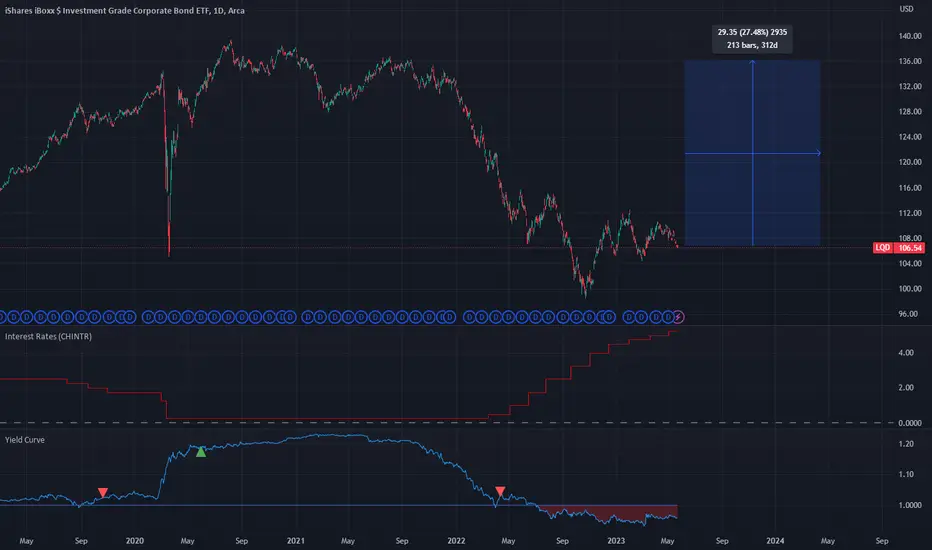932x550 pixels.
Task: Click the 2023 time axis label
Action: point(616,541)
